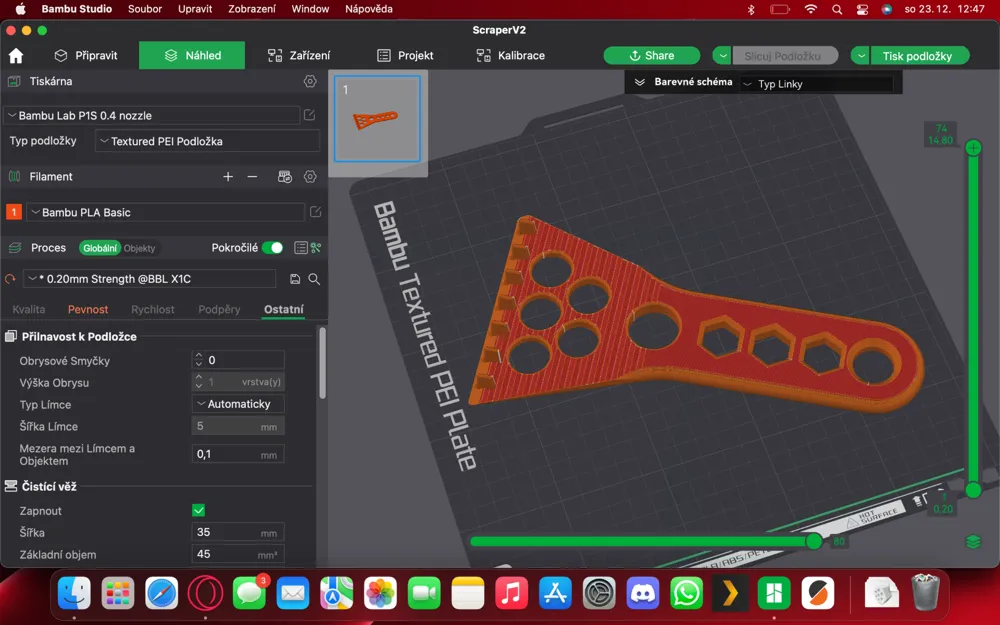Compare presets icon beside Pokročilé

coord(316,247)
